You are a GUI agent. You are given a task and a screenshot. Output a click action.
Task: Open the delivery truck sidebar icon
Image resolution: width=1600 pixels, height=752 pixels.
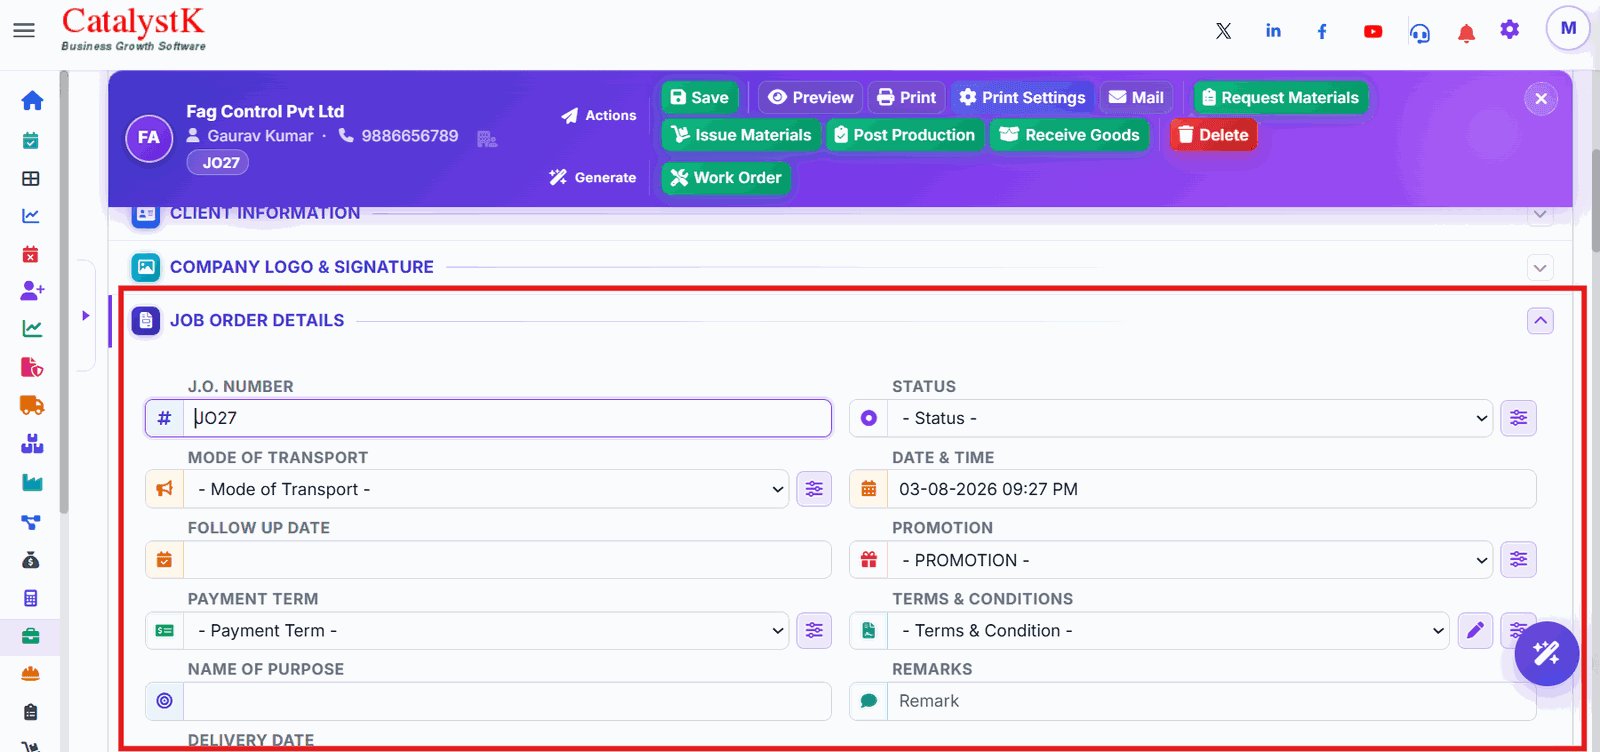coord(32,405)
